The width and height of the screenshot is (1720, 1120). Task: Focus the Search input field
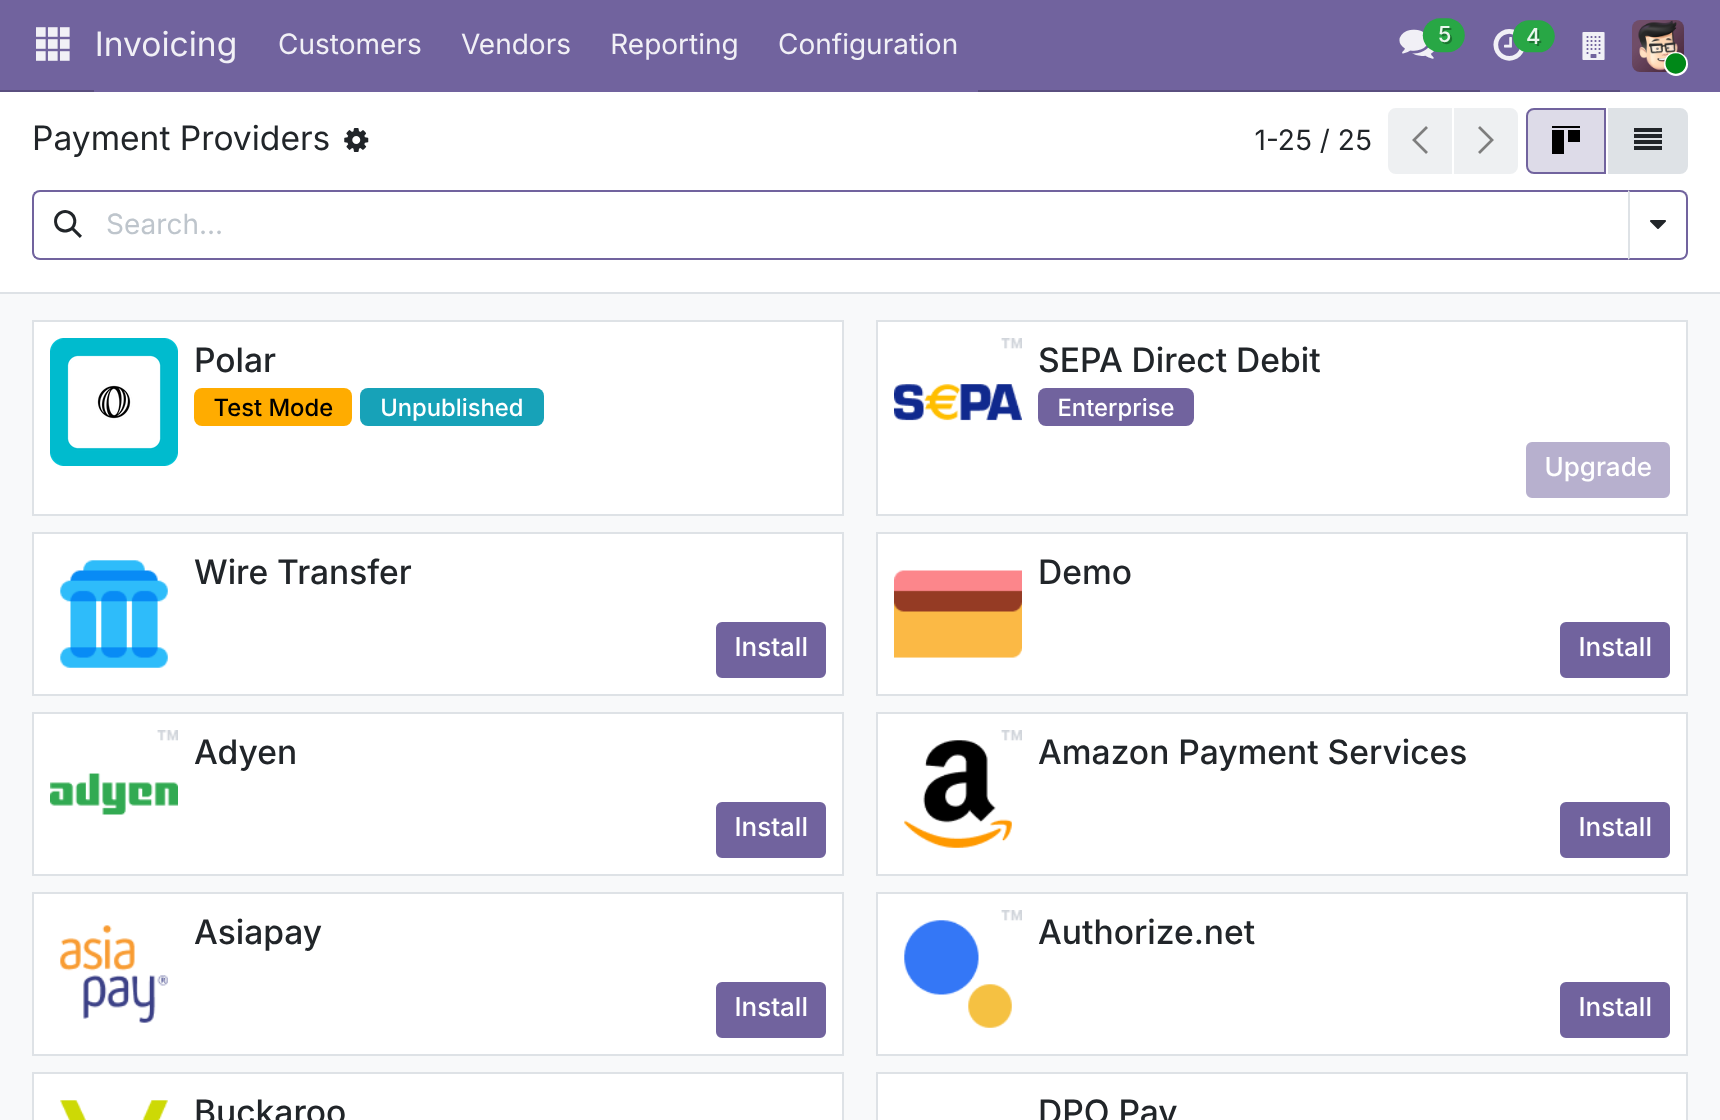click(x=860, y=225)
